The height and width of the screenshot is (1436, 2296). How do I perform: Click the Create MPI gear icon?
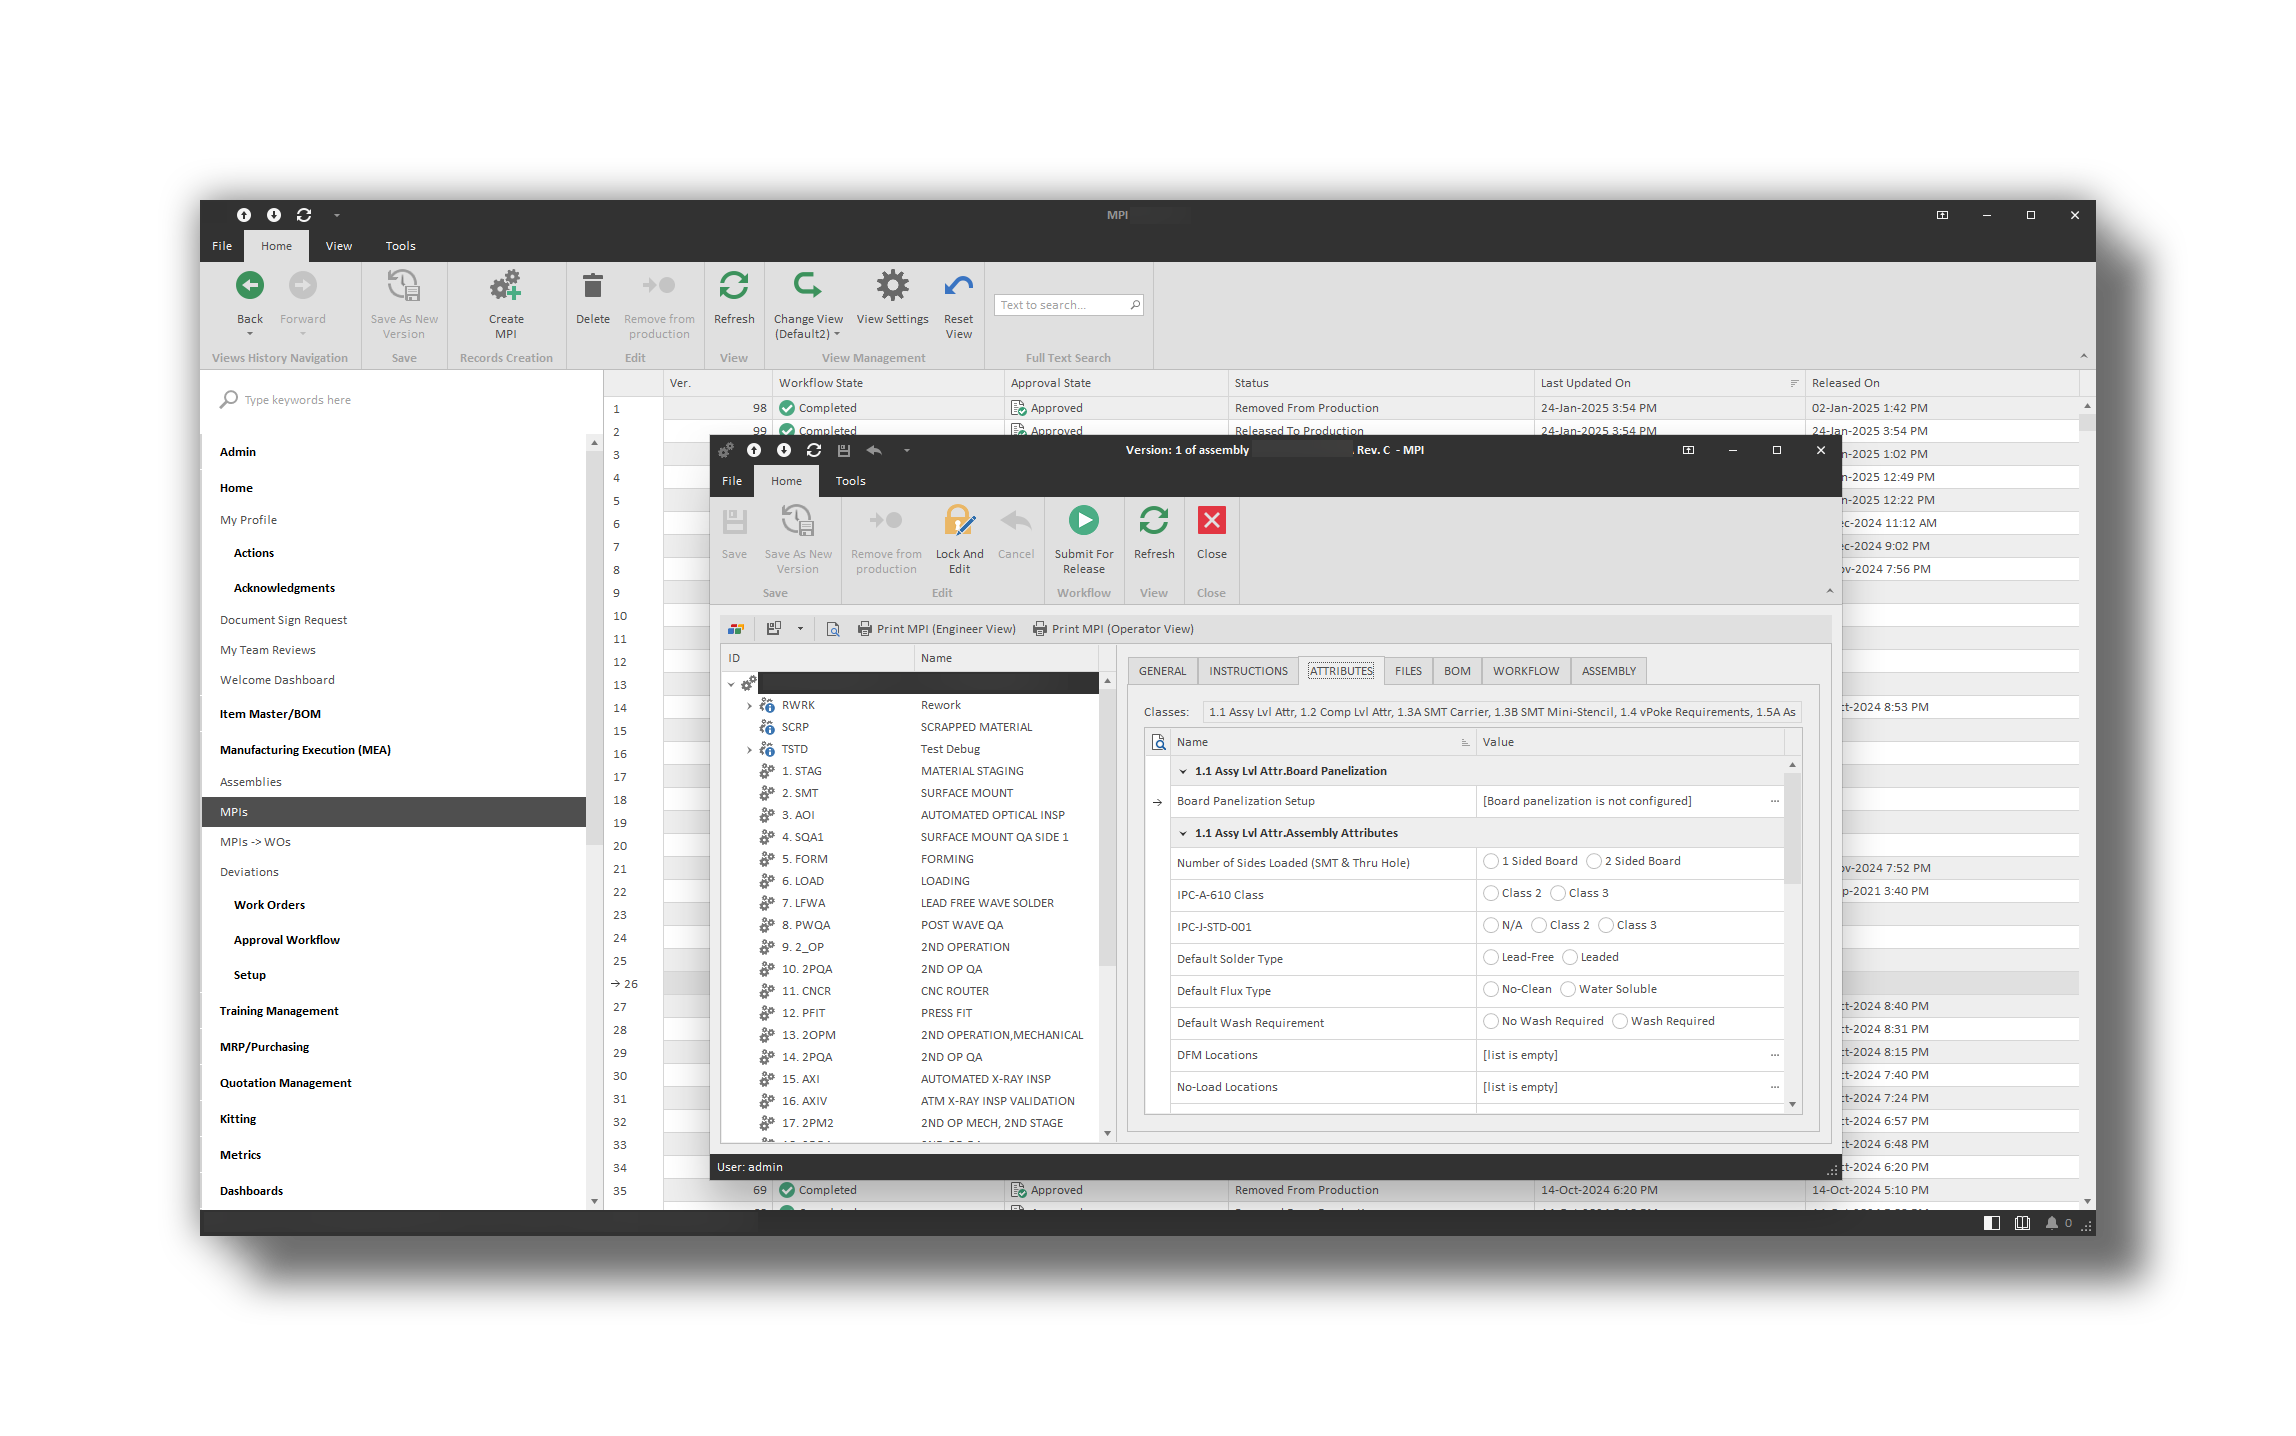506,287
